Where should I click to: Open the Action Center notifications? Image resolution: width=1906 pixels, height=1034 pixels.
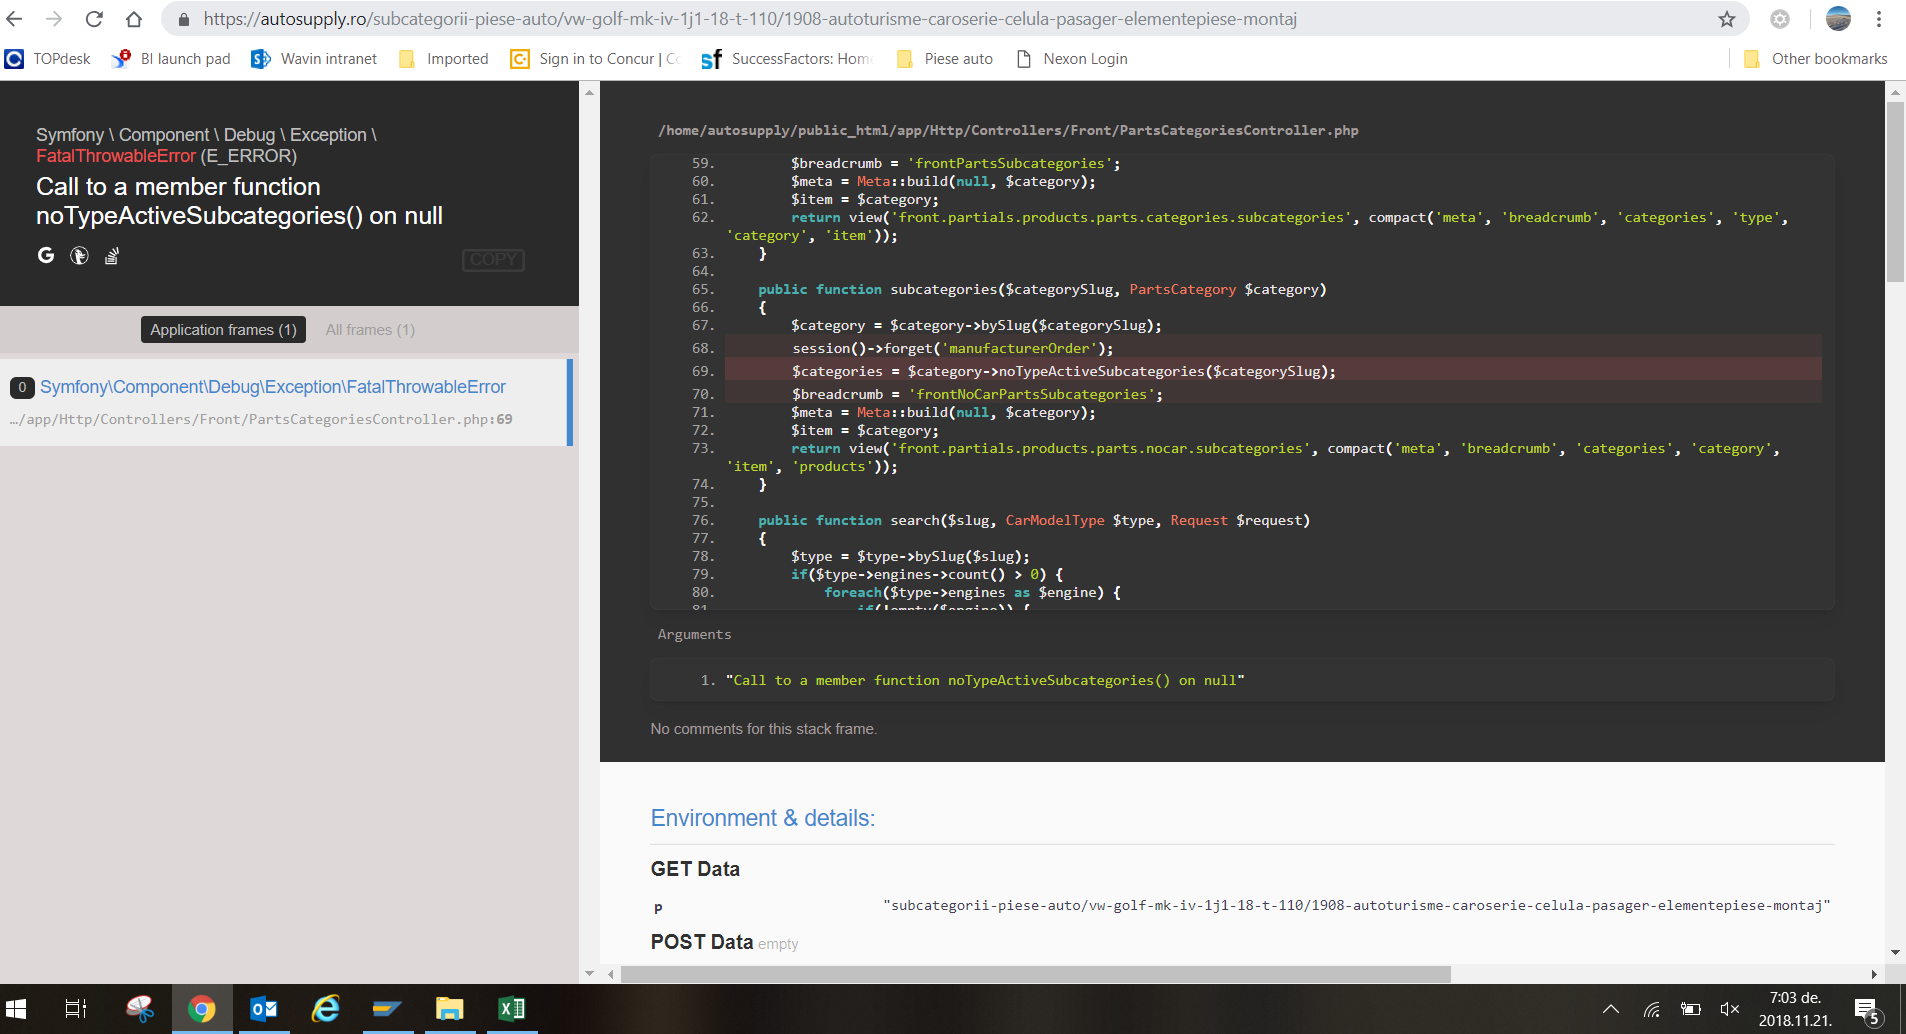1867,1010
